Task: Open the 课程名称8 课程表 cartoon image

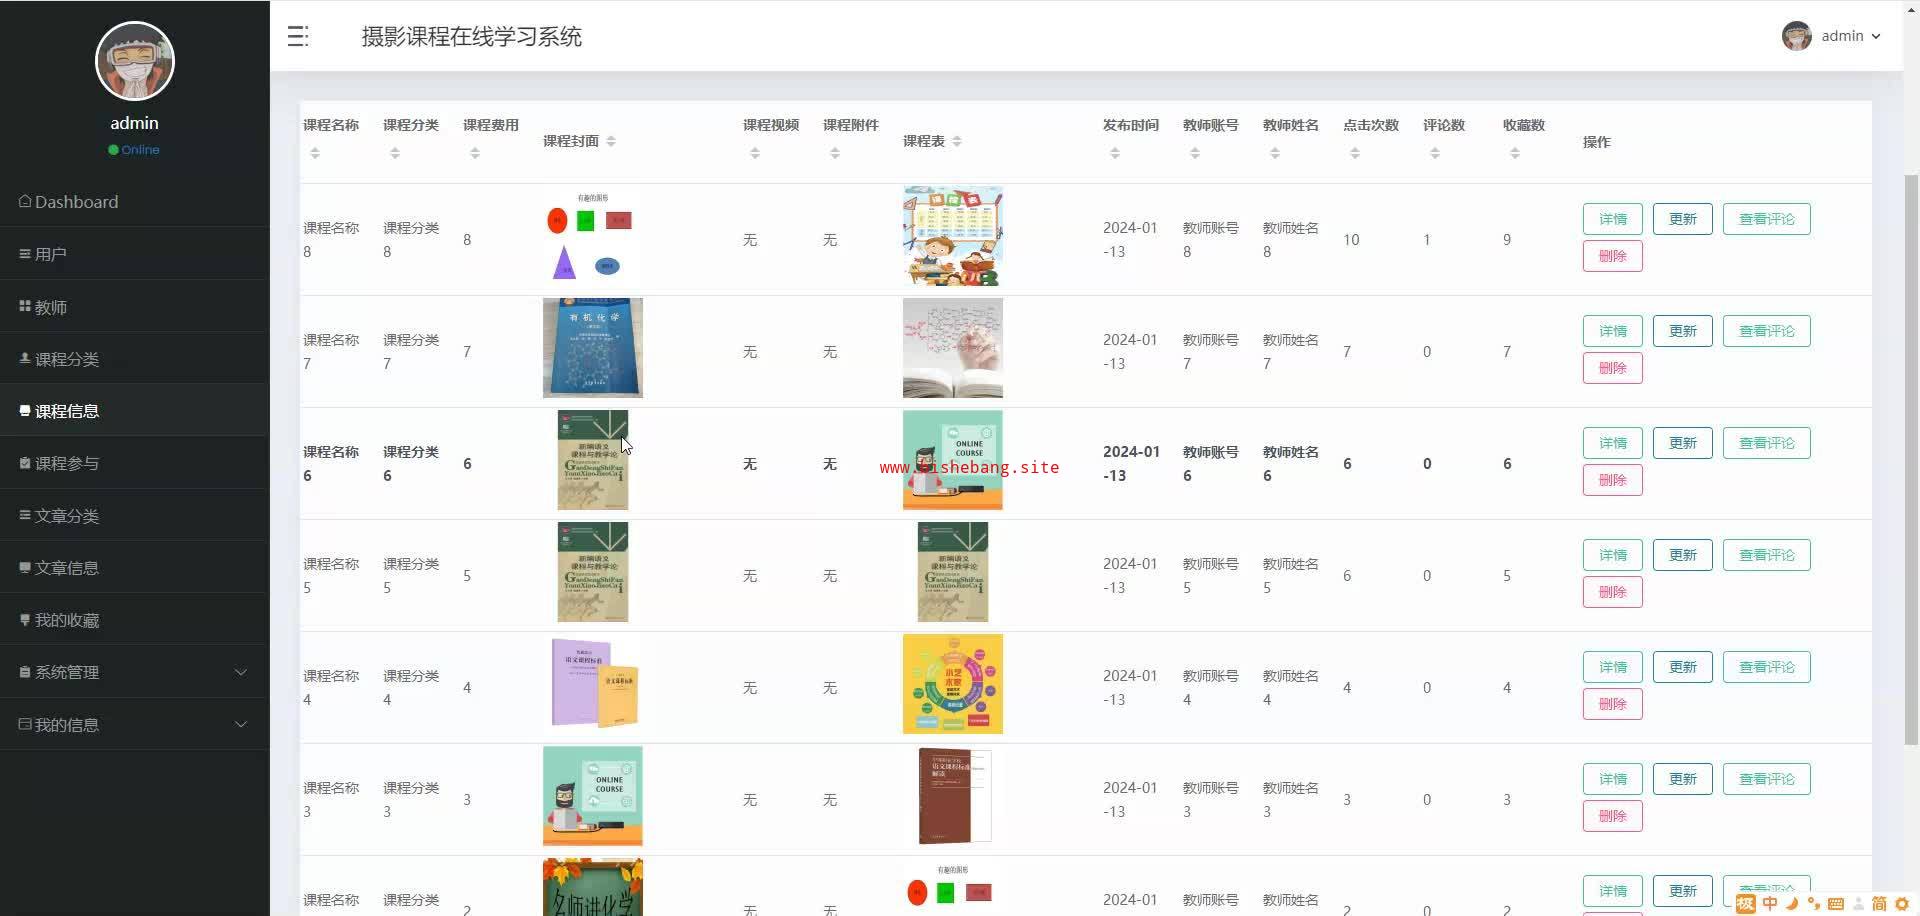Action: coord(952,236)
